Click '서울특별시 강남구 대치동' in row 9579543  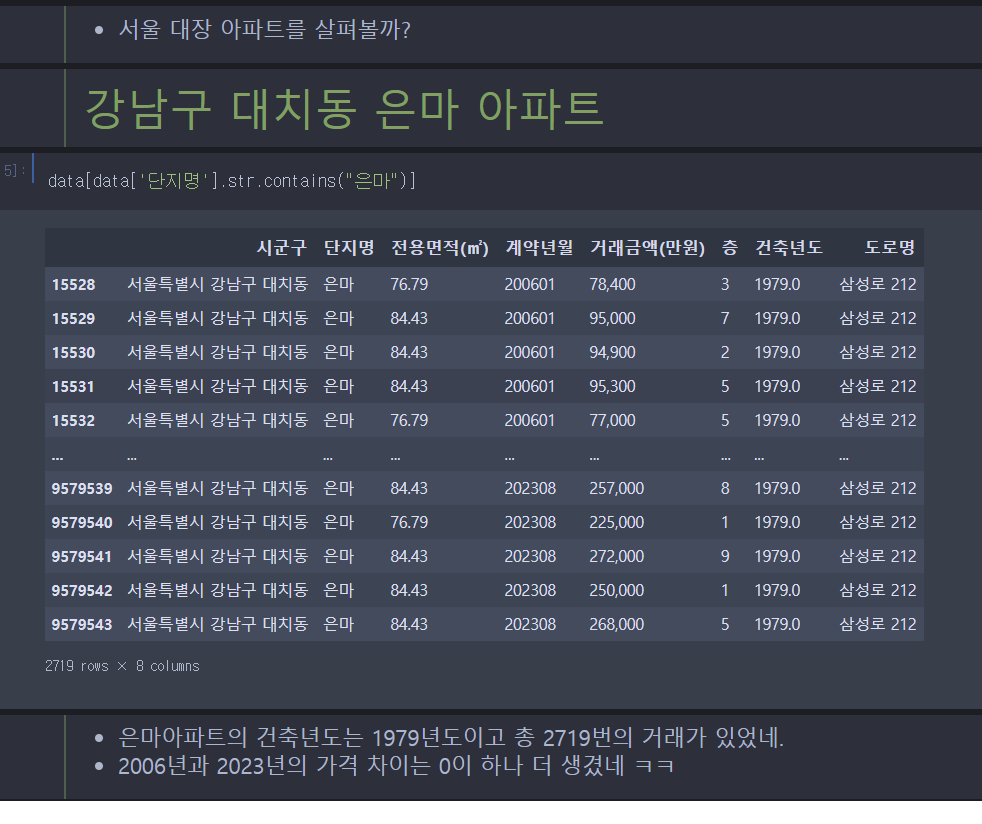pyautogui.click(x=217, y=624)
